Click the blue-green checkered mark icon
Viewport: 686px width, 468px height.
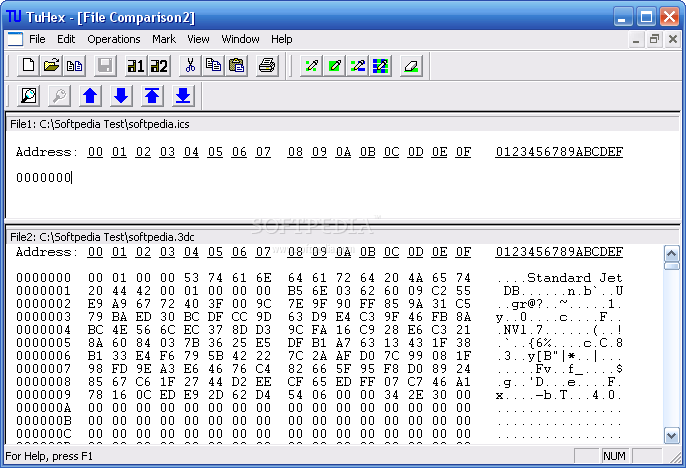(x=380, y=66)
